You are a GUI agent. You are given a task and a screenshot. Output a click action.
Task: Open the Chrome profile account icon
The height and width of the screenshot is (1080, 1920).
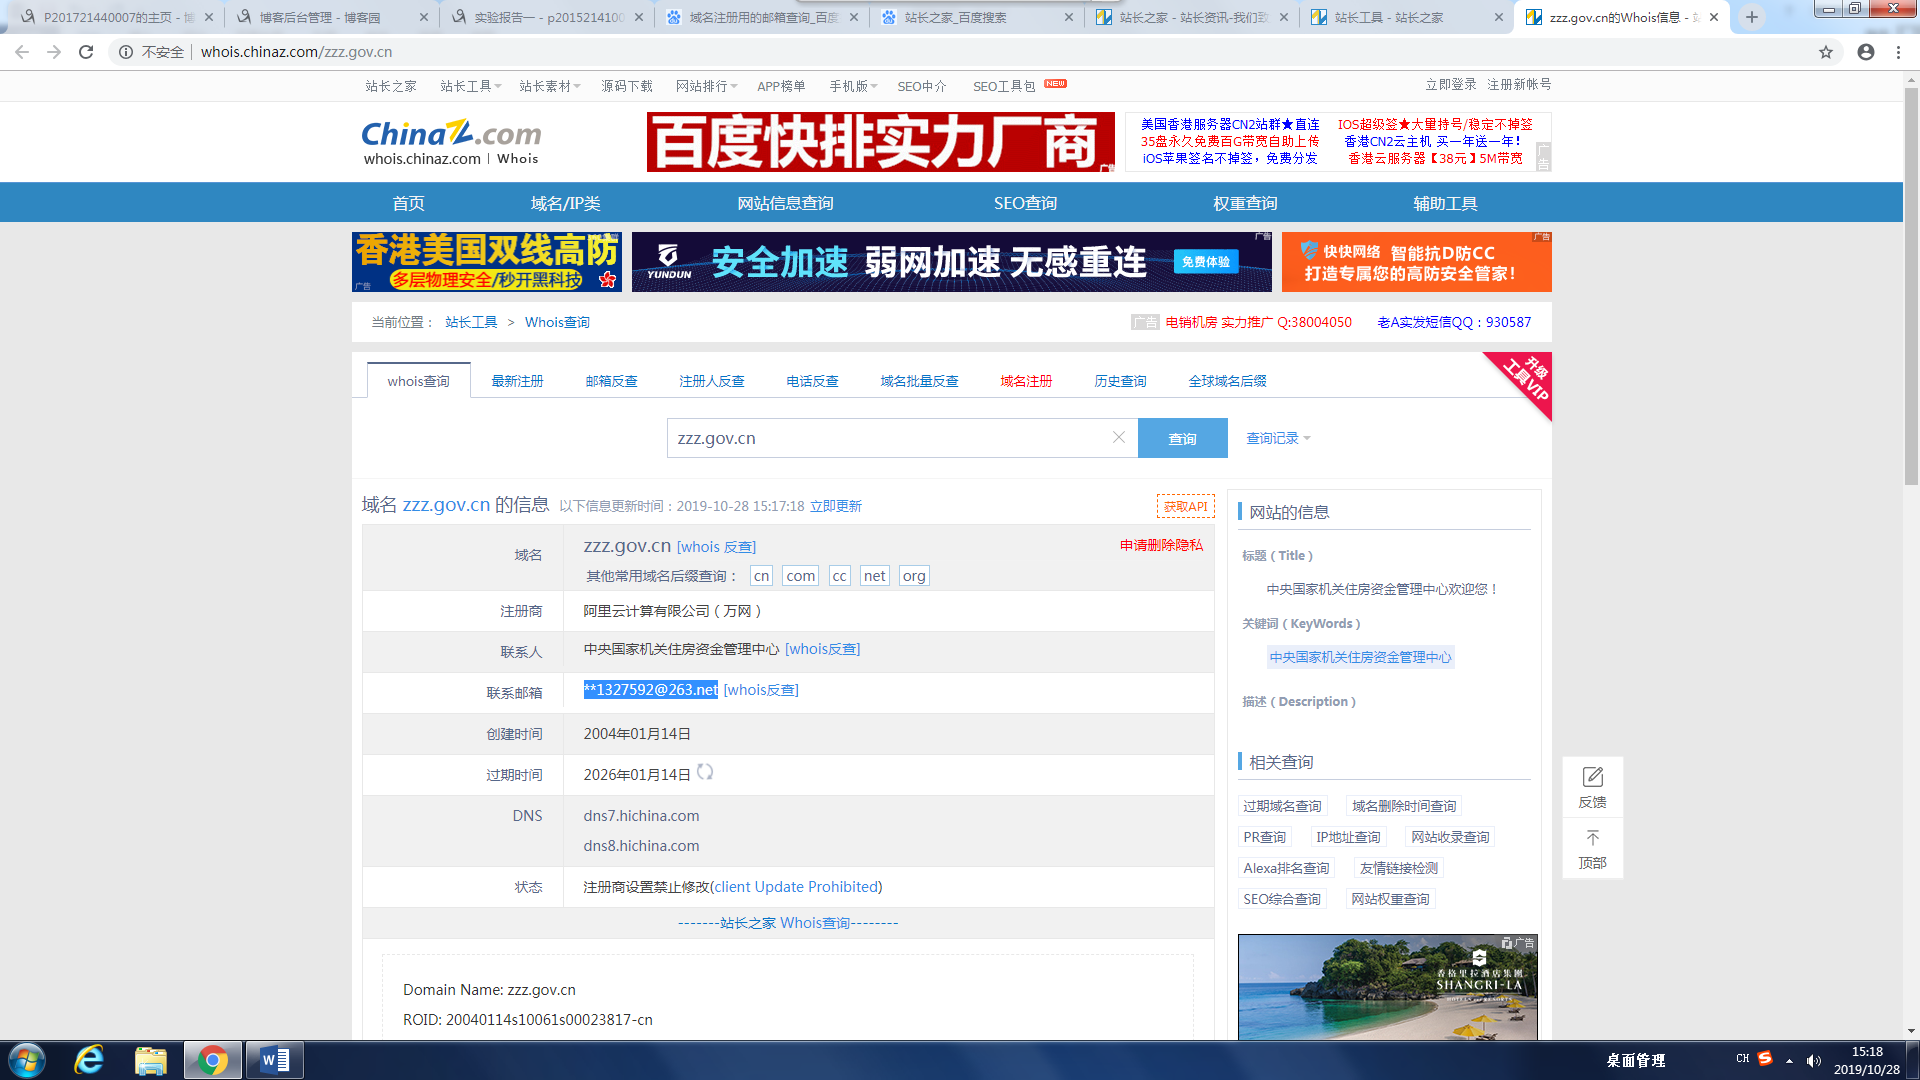point(1866,52)
